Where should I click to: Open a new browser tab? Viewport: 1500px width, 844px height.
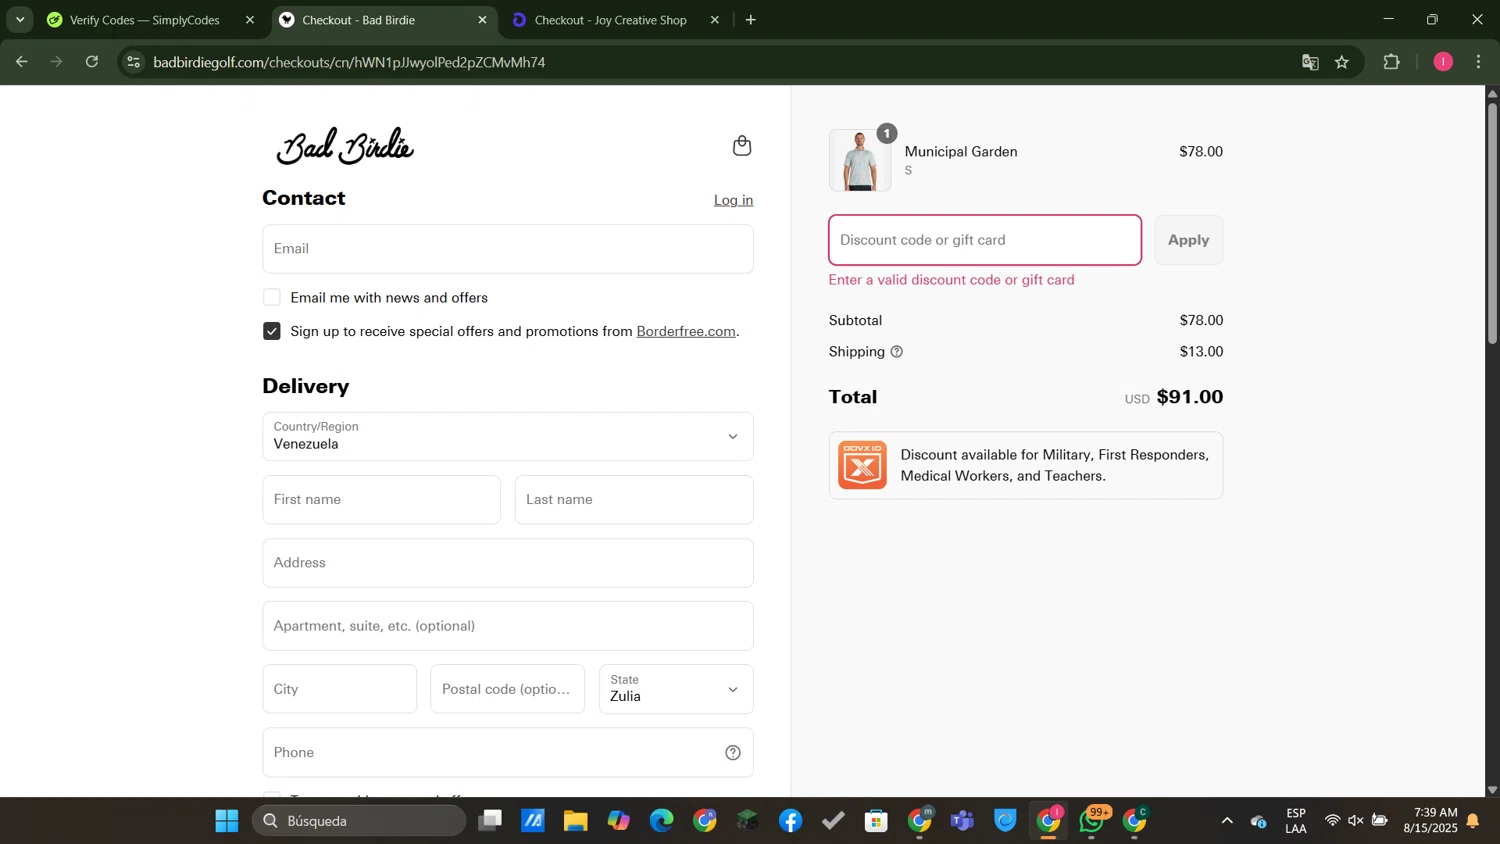751,20
